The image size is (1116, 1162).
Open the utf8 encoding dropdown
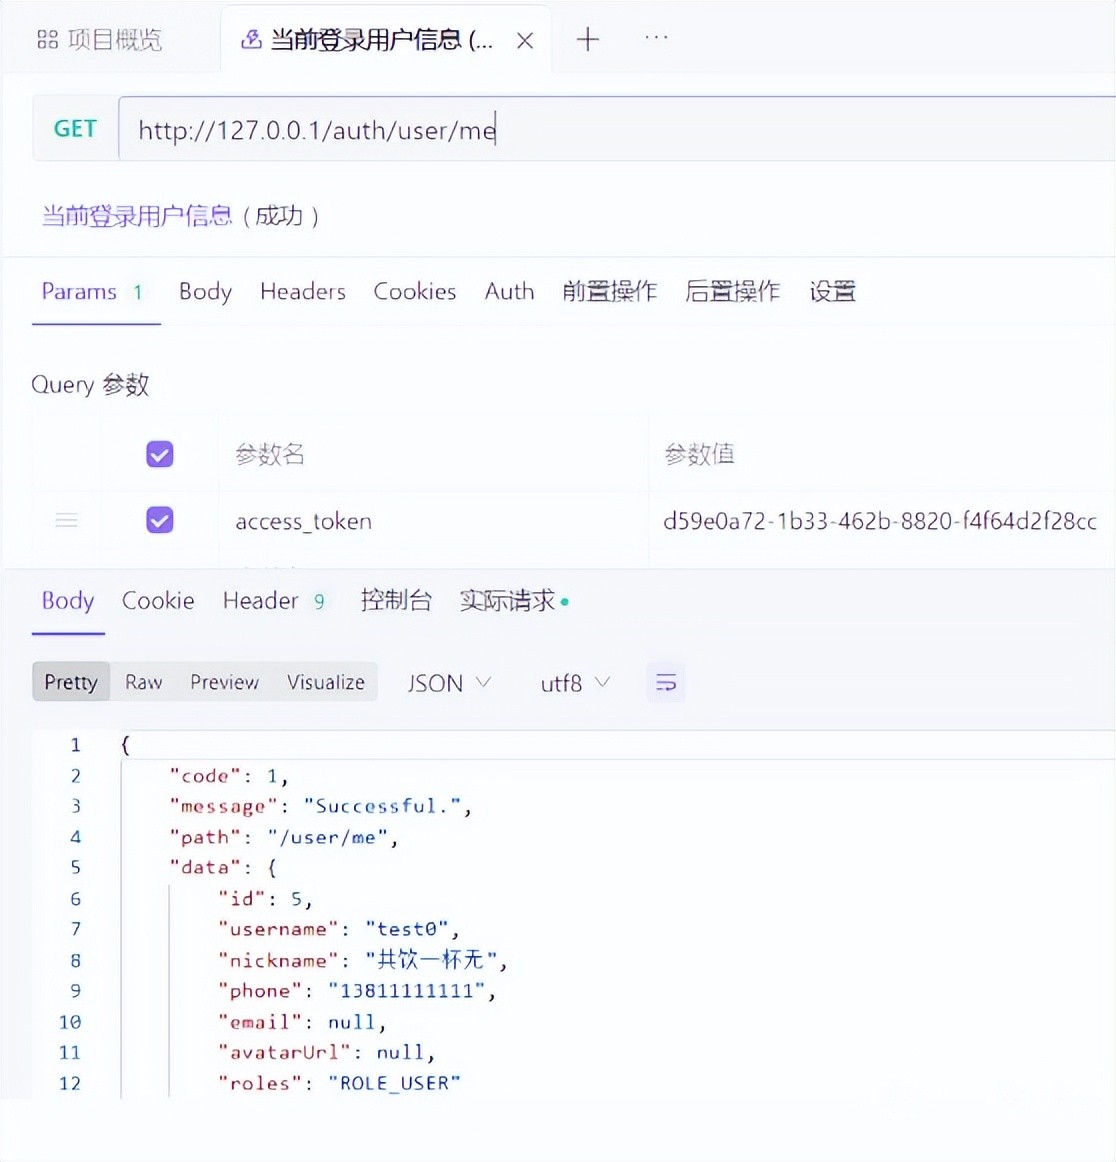tap(575, 683)
